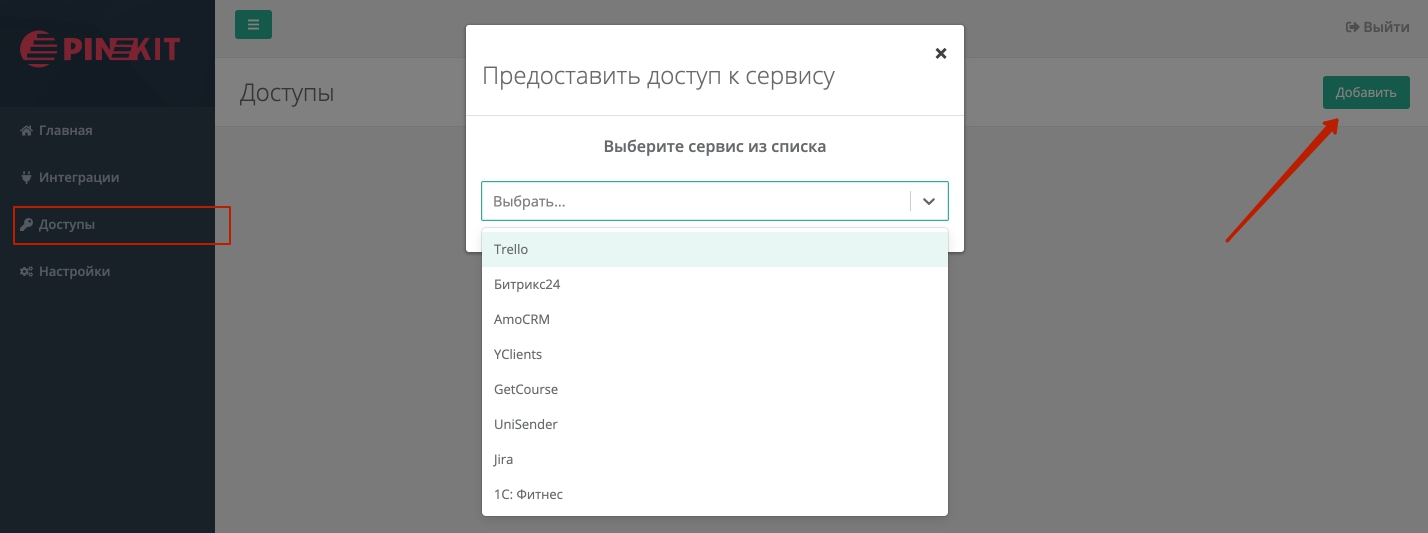Image resolution: width=1428 pixels, height=533 pixels.
Task: Select GetCourse service option
Action: (714, 390)
